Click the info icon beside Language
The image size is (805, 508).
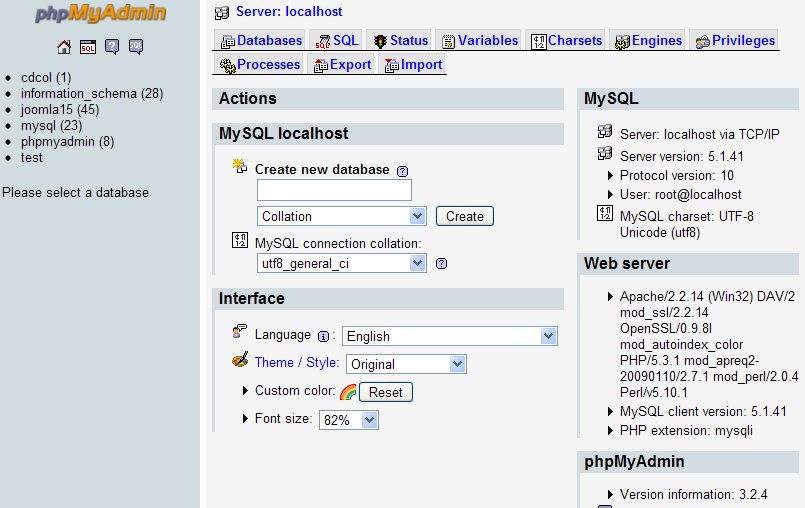[x=323, y=336]
